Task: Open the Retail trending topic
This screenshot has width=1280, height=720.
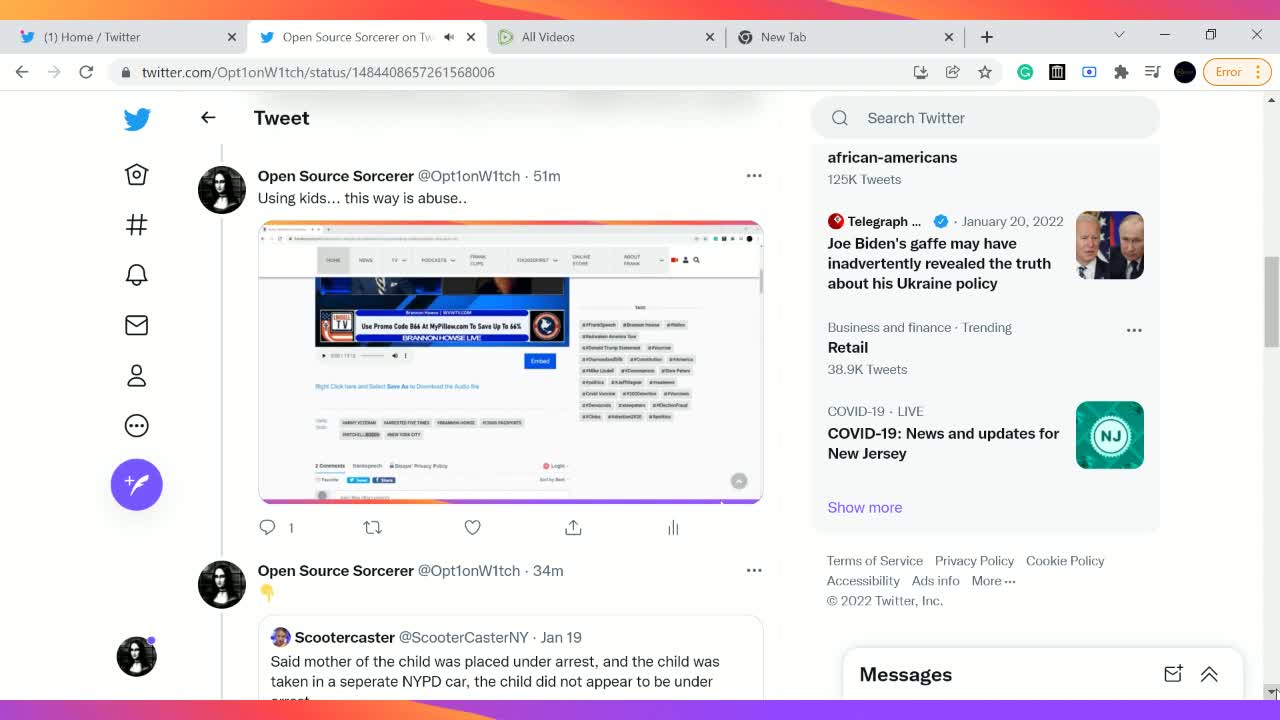Action: (848, 347)
